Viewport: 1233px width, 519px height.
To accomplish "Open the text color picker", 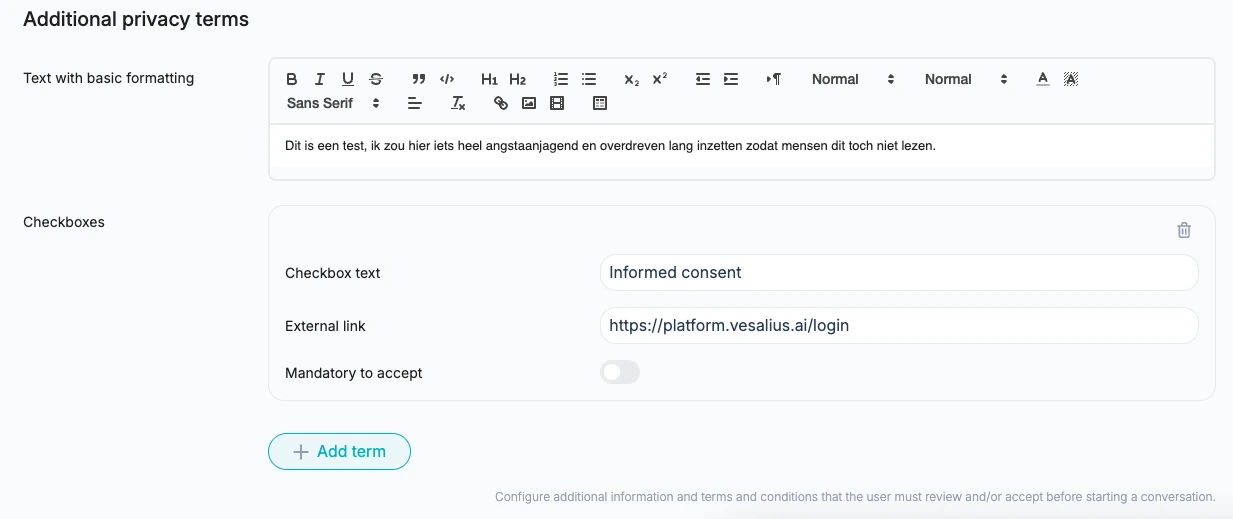I will click(1043, 79).
